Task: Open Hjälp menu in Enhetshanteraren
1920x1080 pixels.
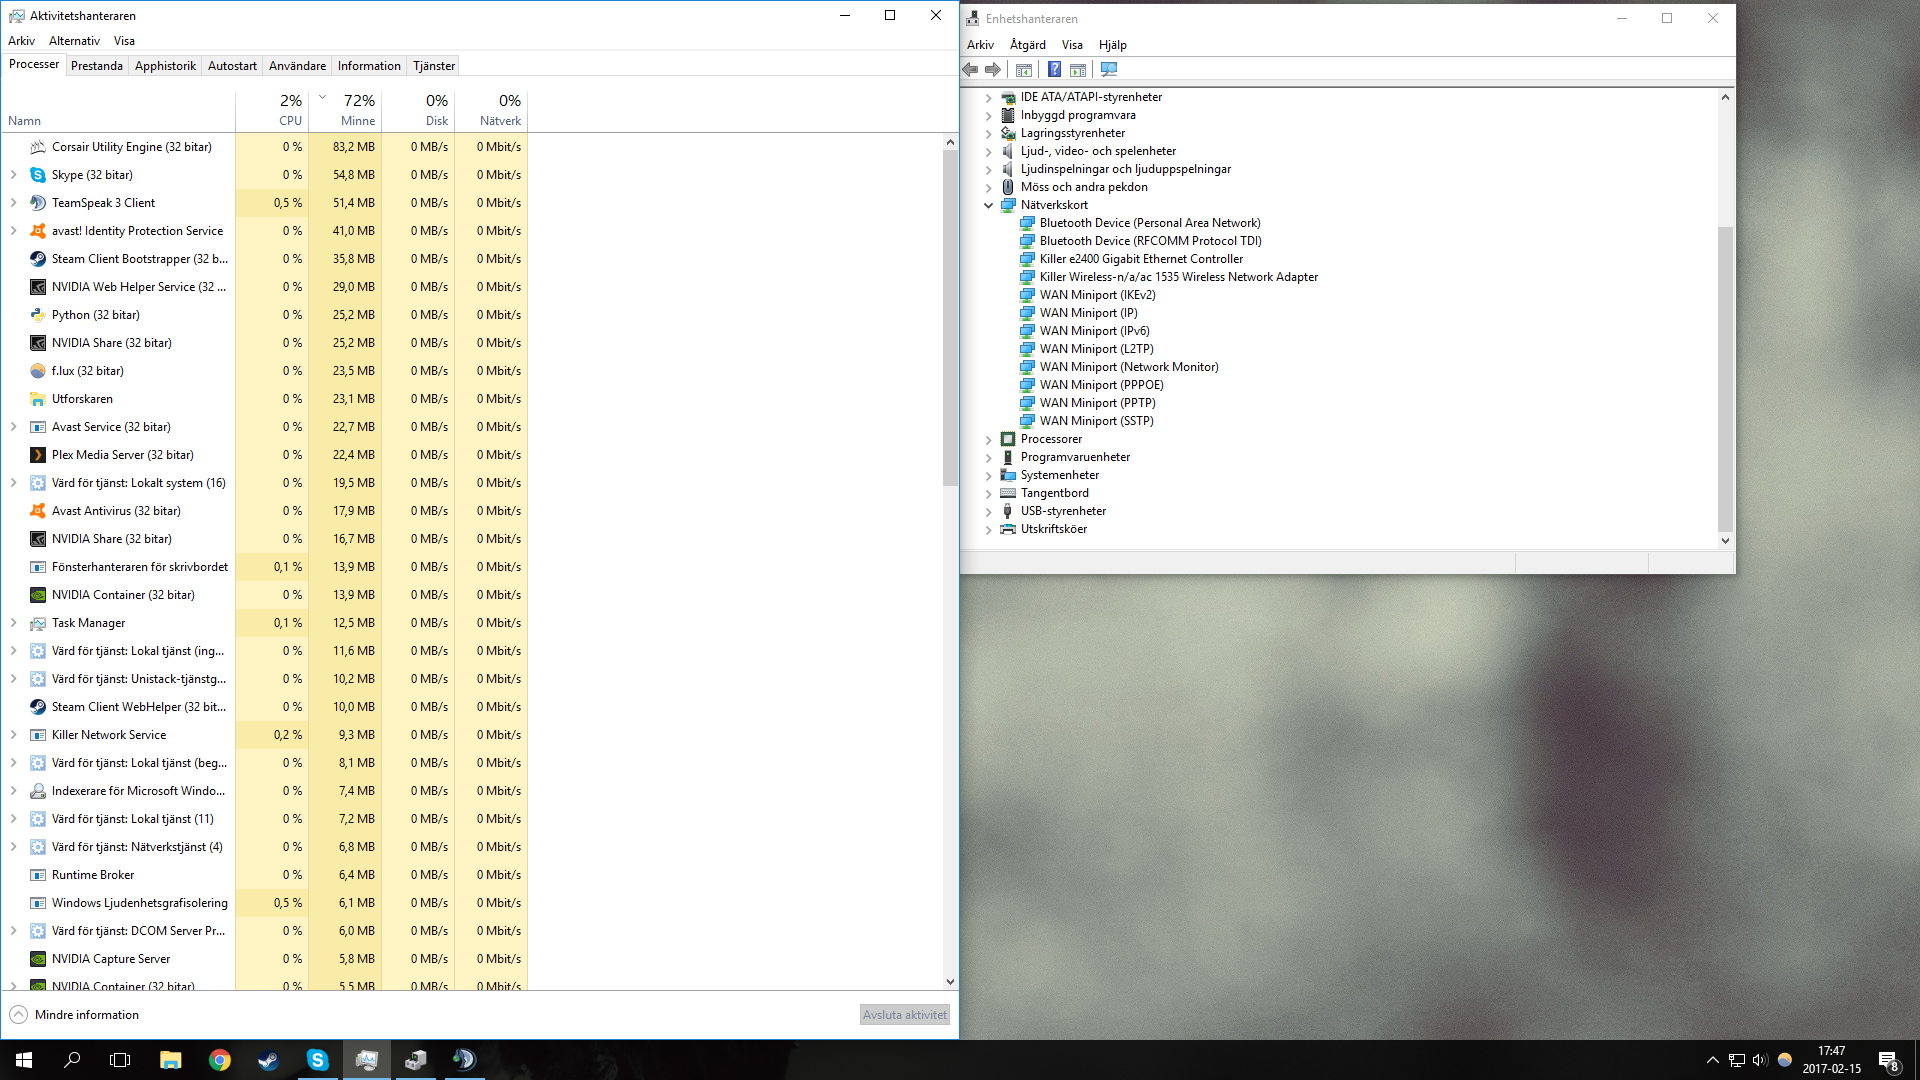Action: [x=1112, y=45]
